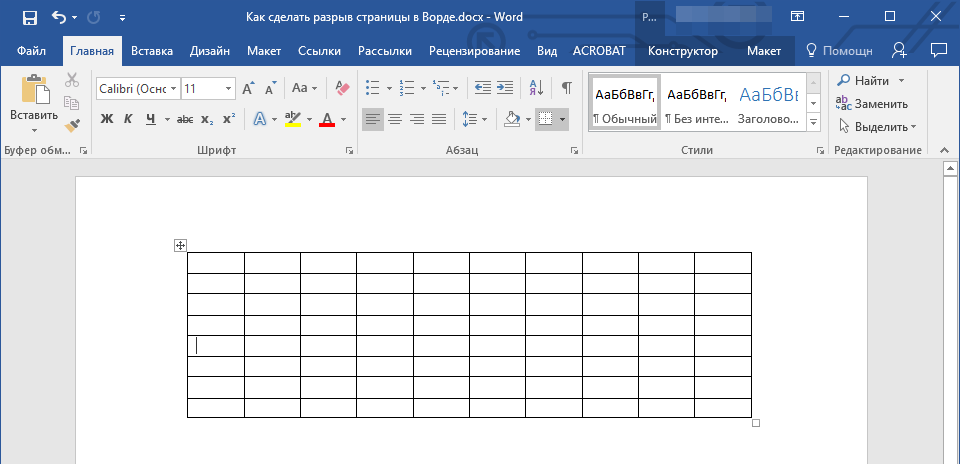Click the table move handle icon
This screenshot has height=464, width=960.
pos(181,245)
